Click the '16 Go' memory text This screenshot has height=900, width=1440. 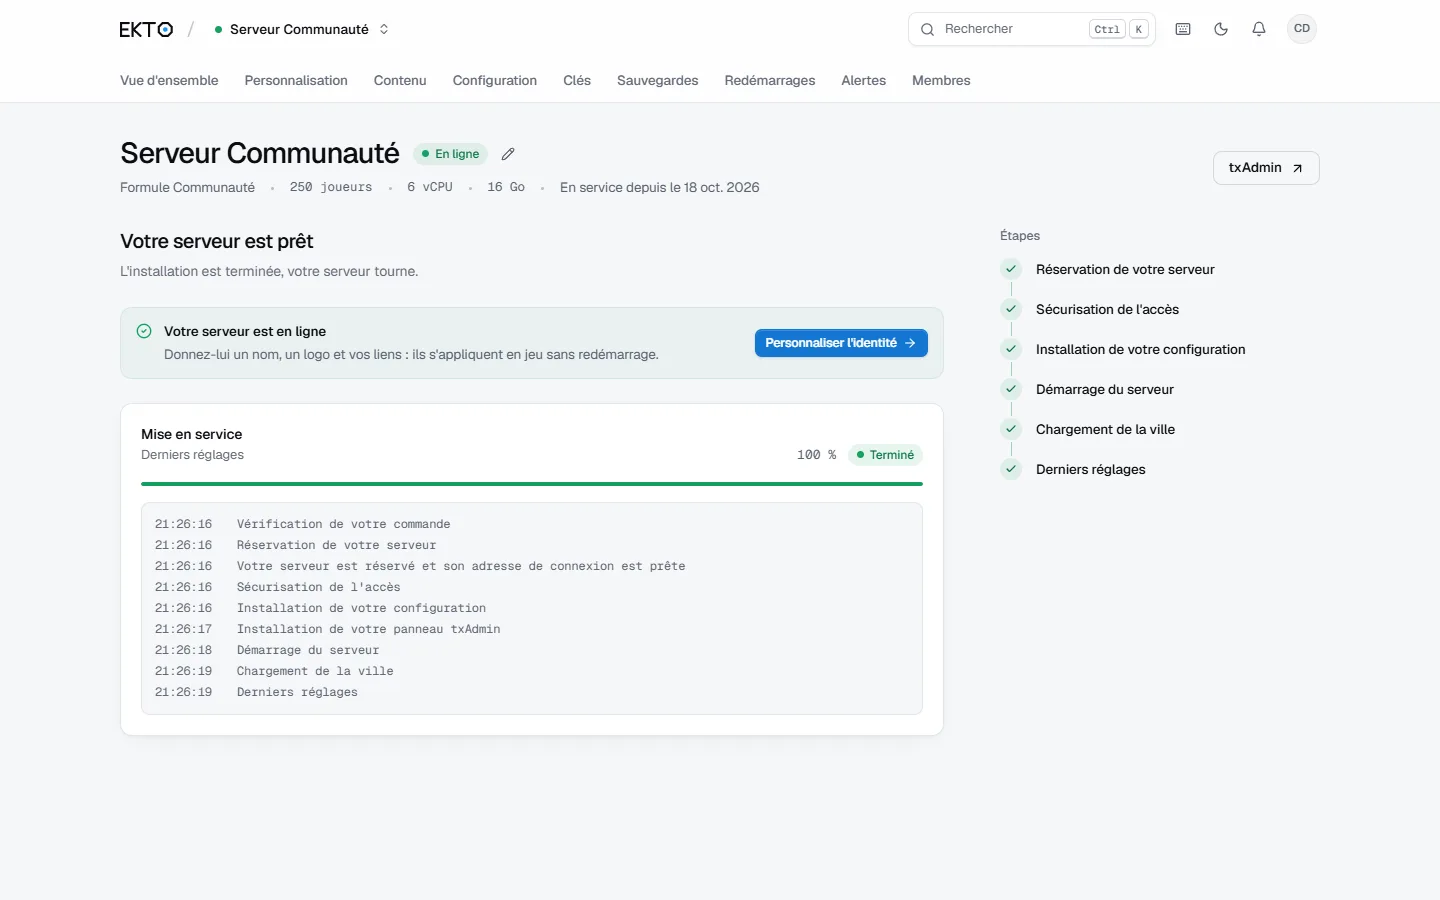tap(506, 187)
